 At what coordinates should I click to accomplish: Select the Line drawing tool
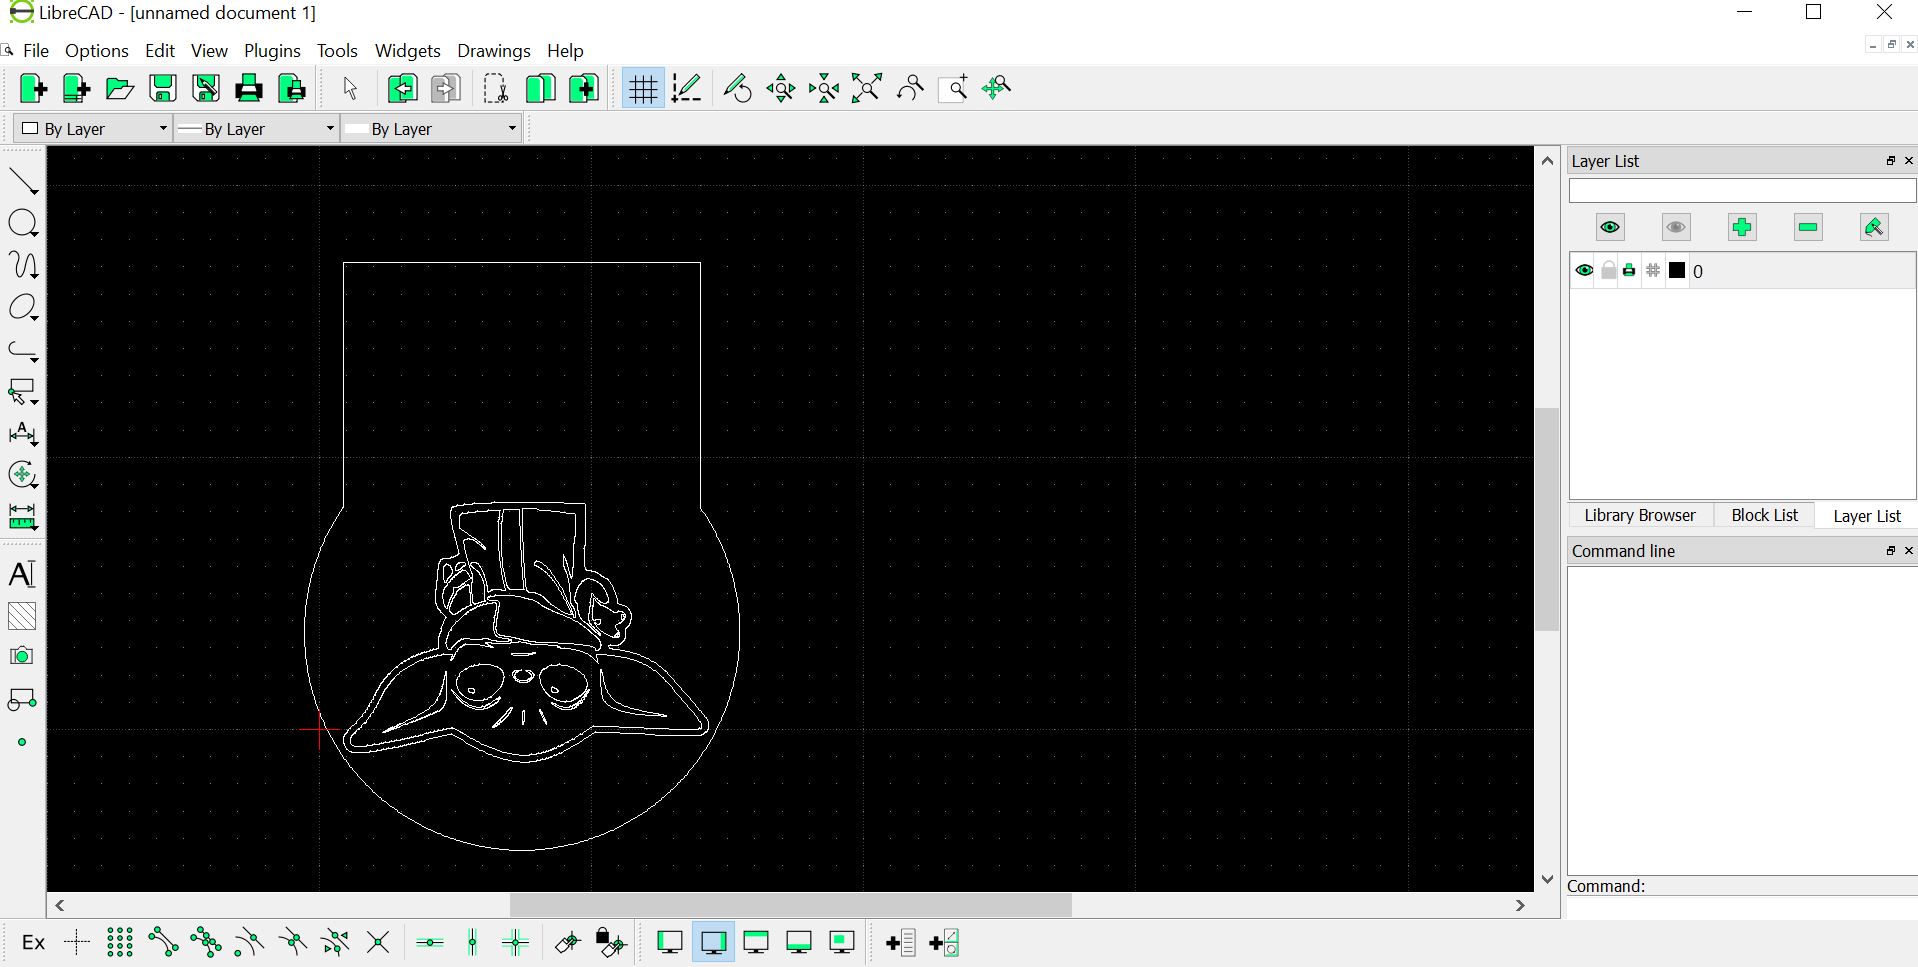click(x=23, y=181)
